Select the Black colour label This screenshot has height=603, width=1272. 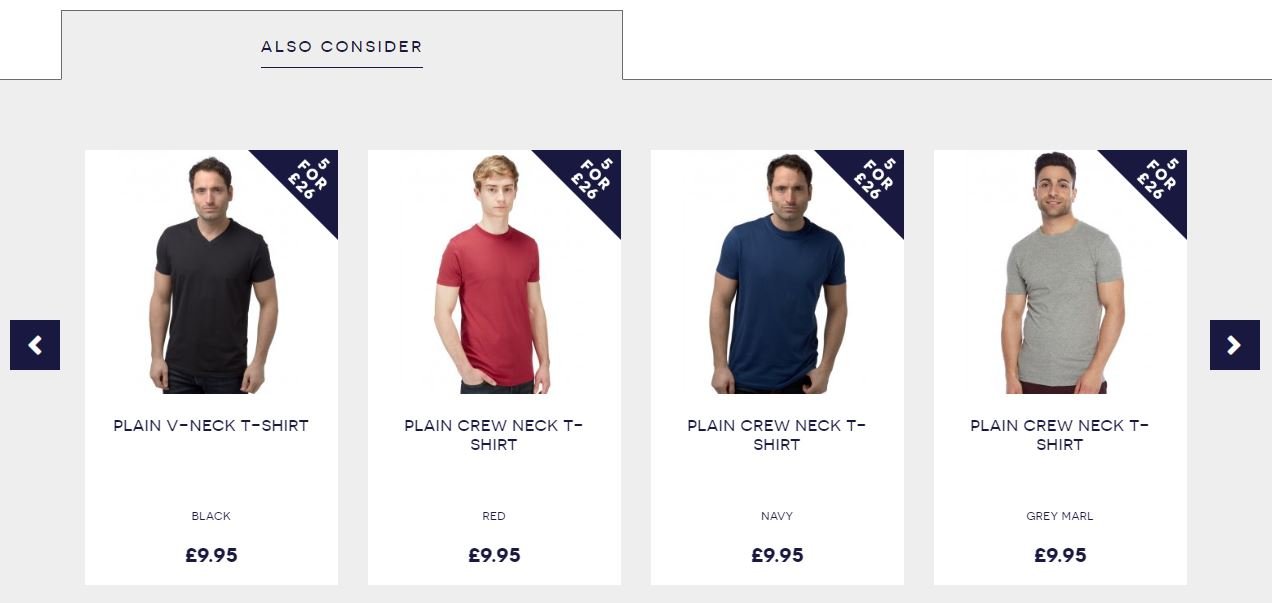coord(211,516)
